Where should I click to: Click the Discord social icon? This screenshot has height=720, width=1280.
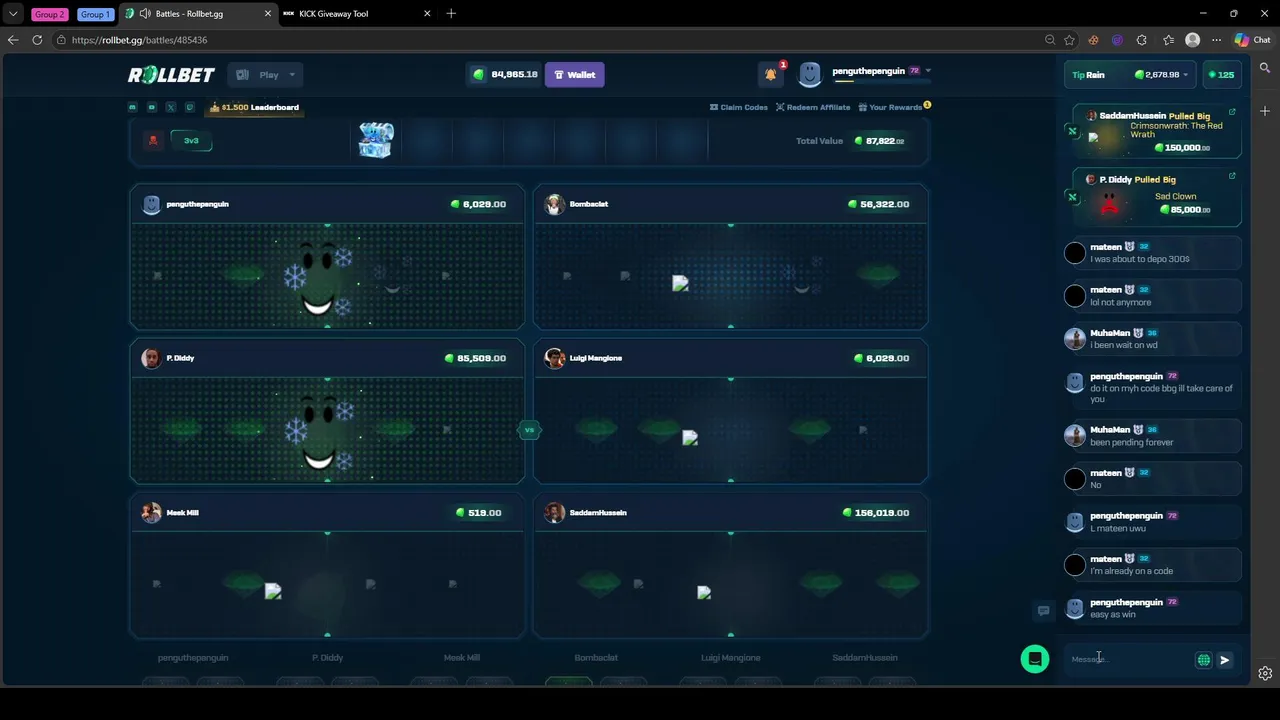coord(132,107)
